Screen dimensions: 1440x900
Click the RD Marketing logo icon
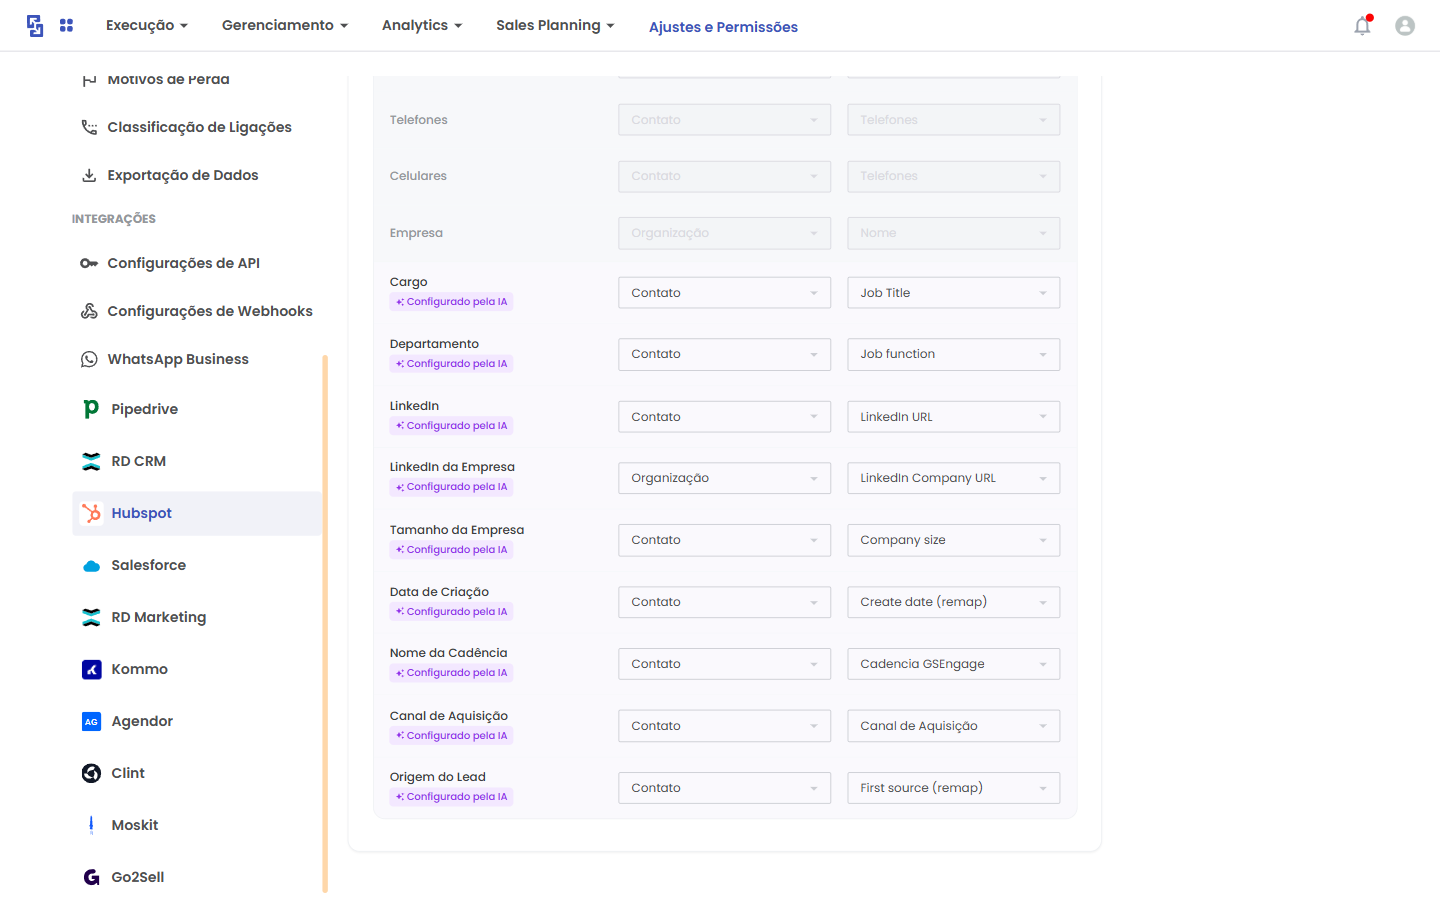[91, 617]
